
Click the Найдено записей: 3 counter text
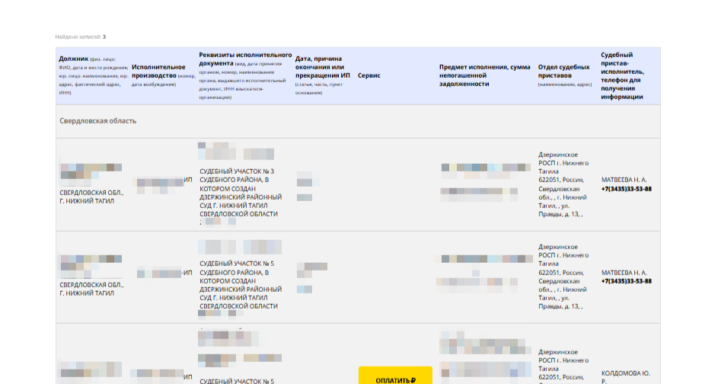click(x=80, y=37)
